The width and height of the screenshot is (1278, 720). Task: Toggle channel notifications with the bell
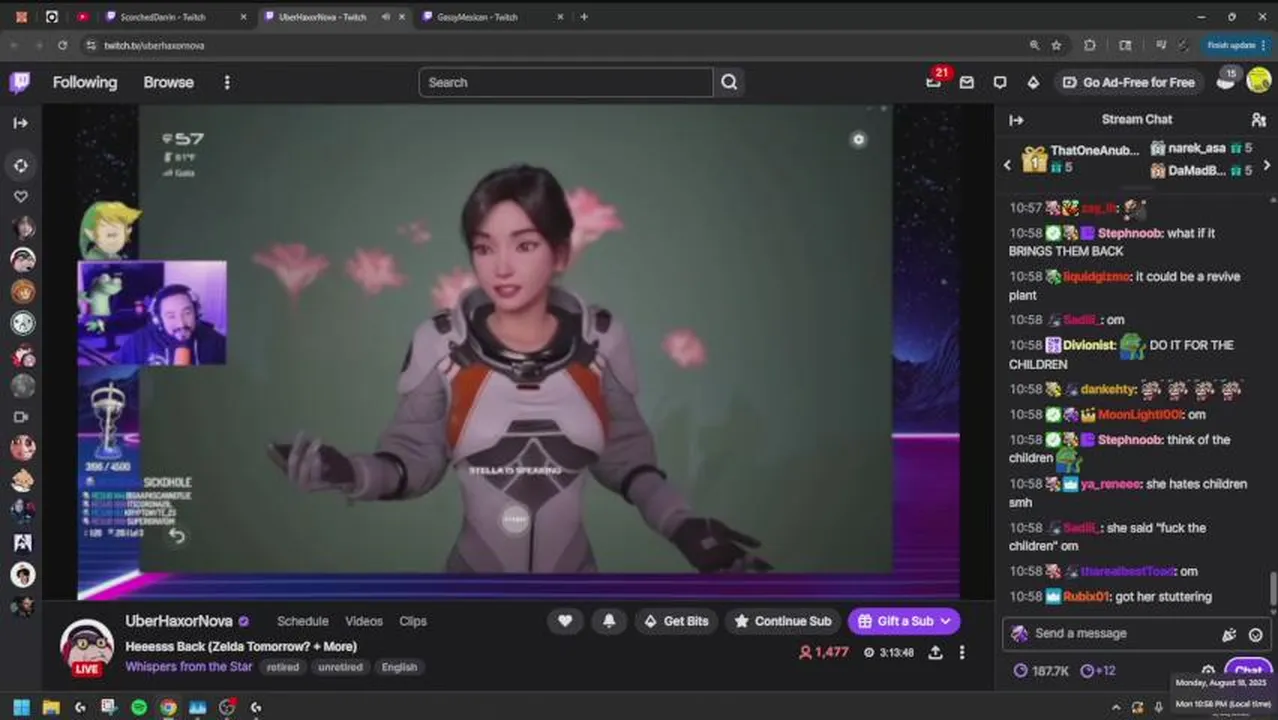point(609,621)
